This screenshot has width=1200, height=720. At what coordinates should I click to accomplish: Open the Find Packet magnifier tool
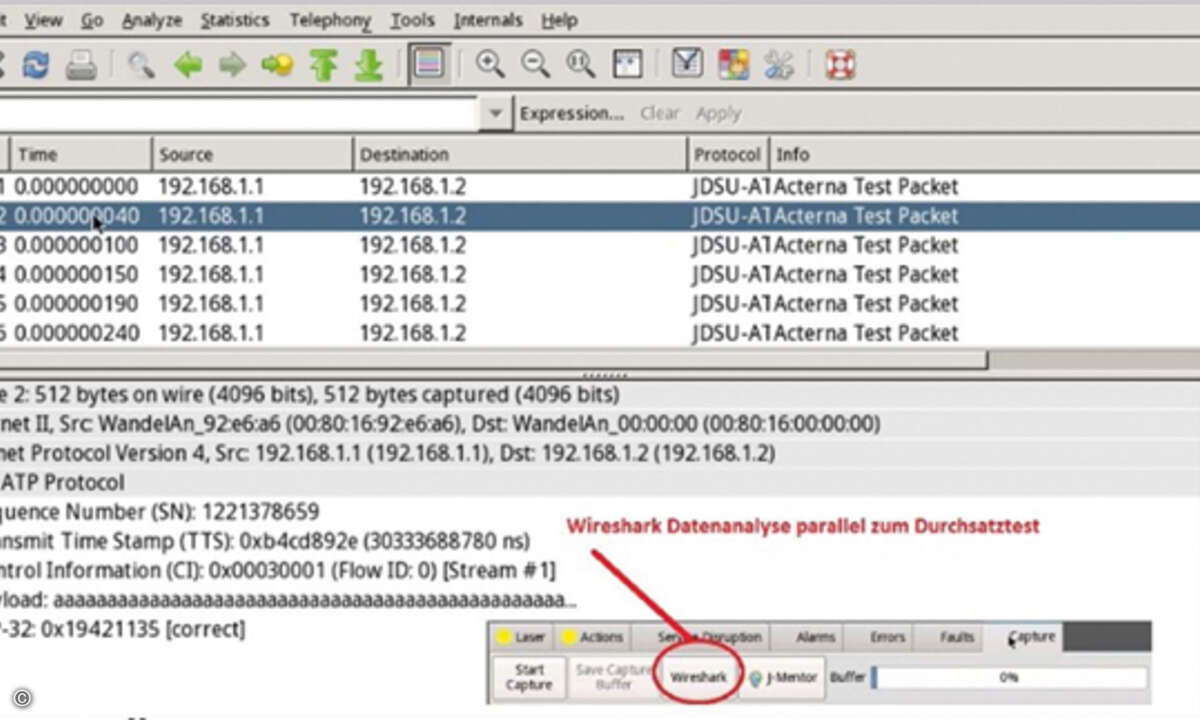click(141, 66)
